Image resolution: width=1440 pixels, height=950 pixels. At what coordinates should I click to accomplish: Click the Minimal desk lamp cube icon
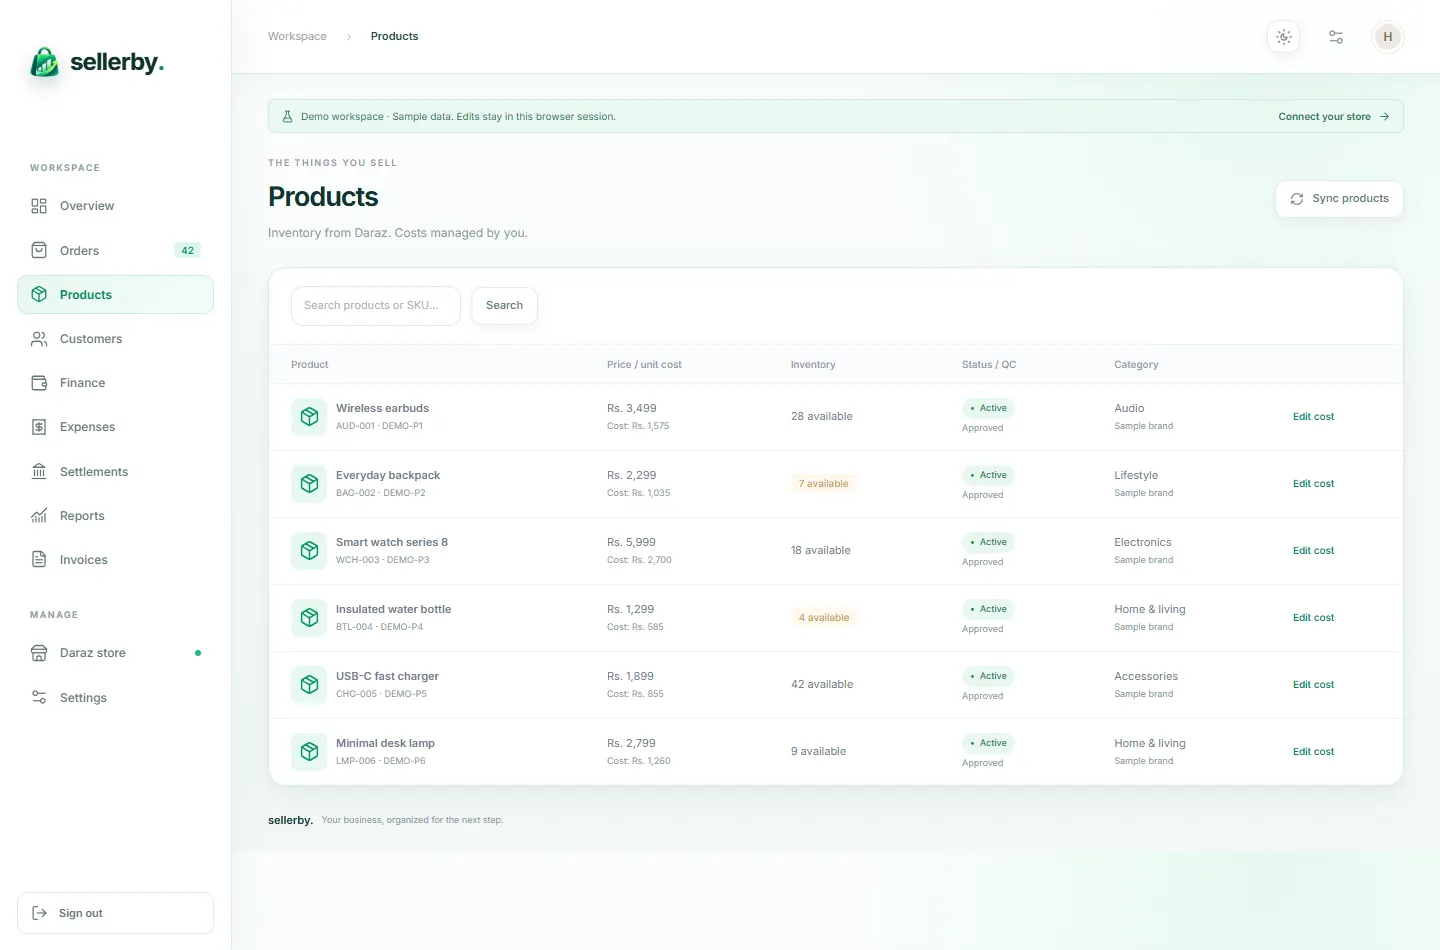pyautogui.click(x=309, y=752)
